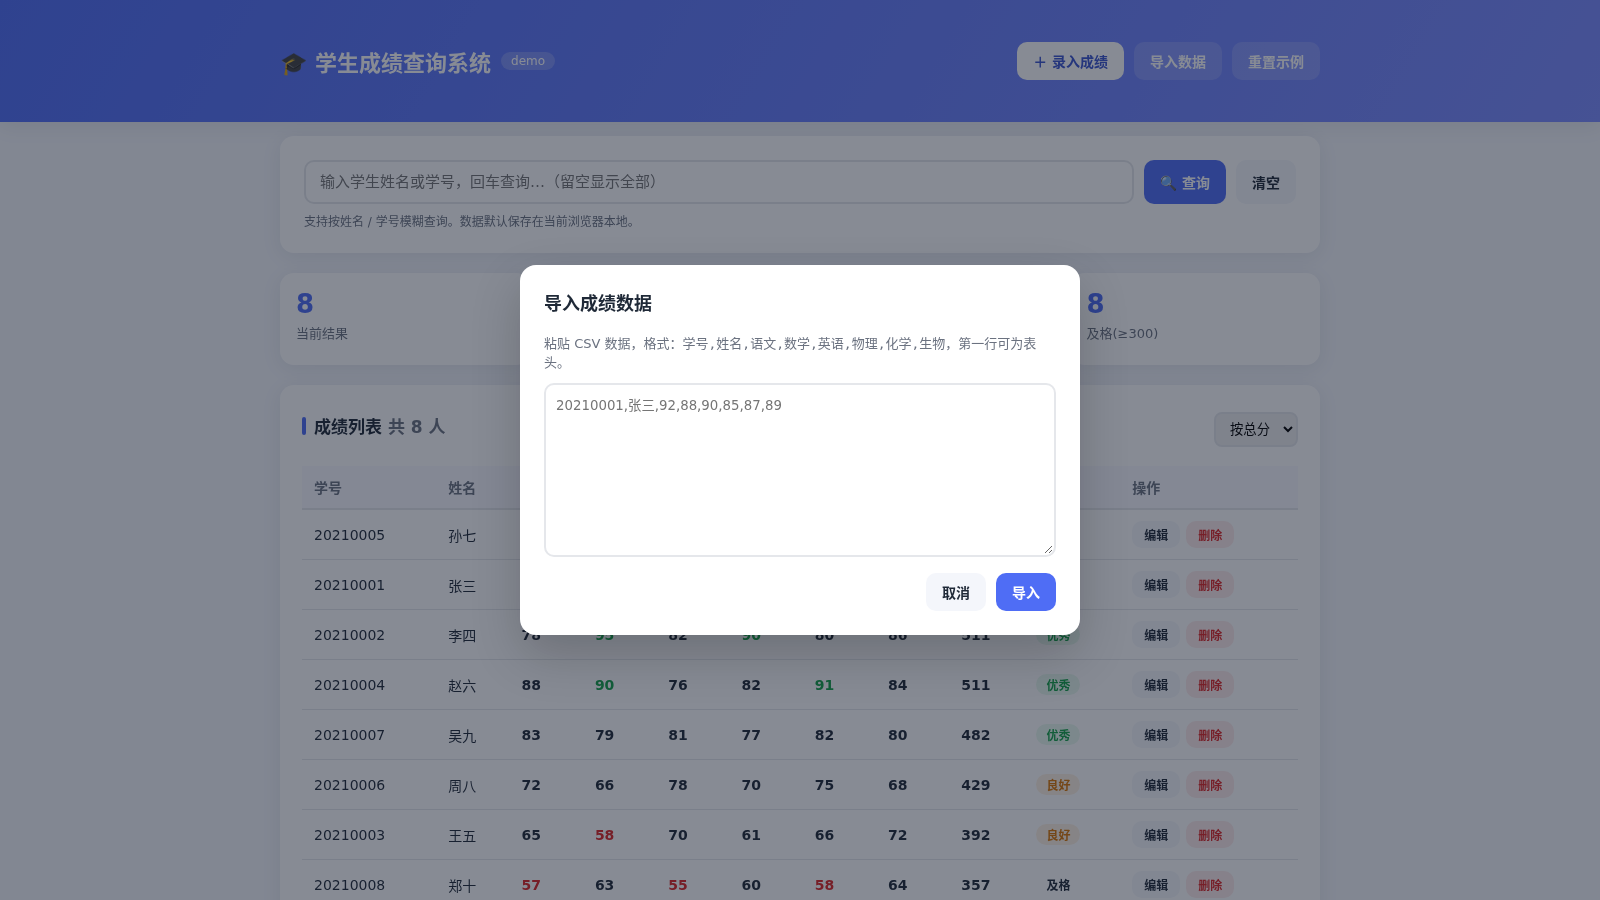Viewport: 1600px width, 900px height.
Task: Delete the entry for 王五
Action: [1210, 835]
